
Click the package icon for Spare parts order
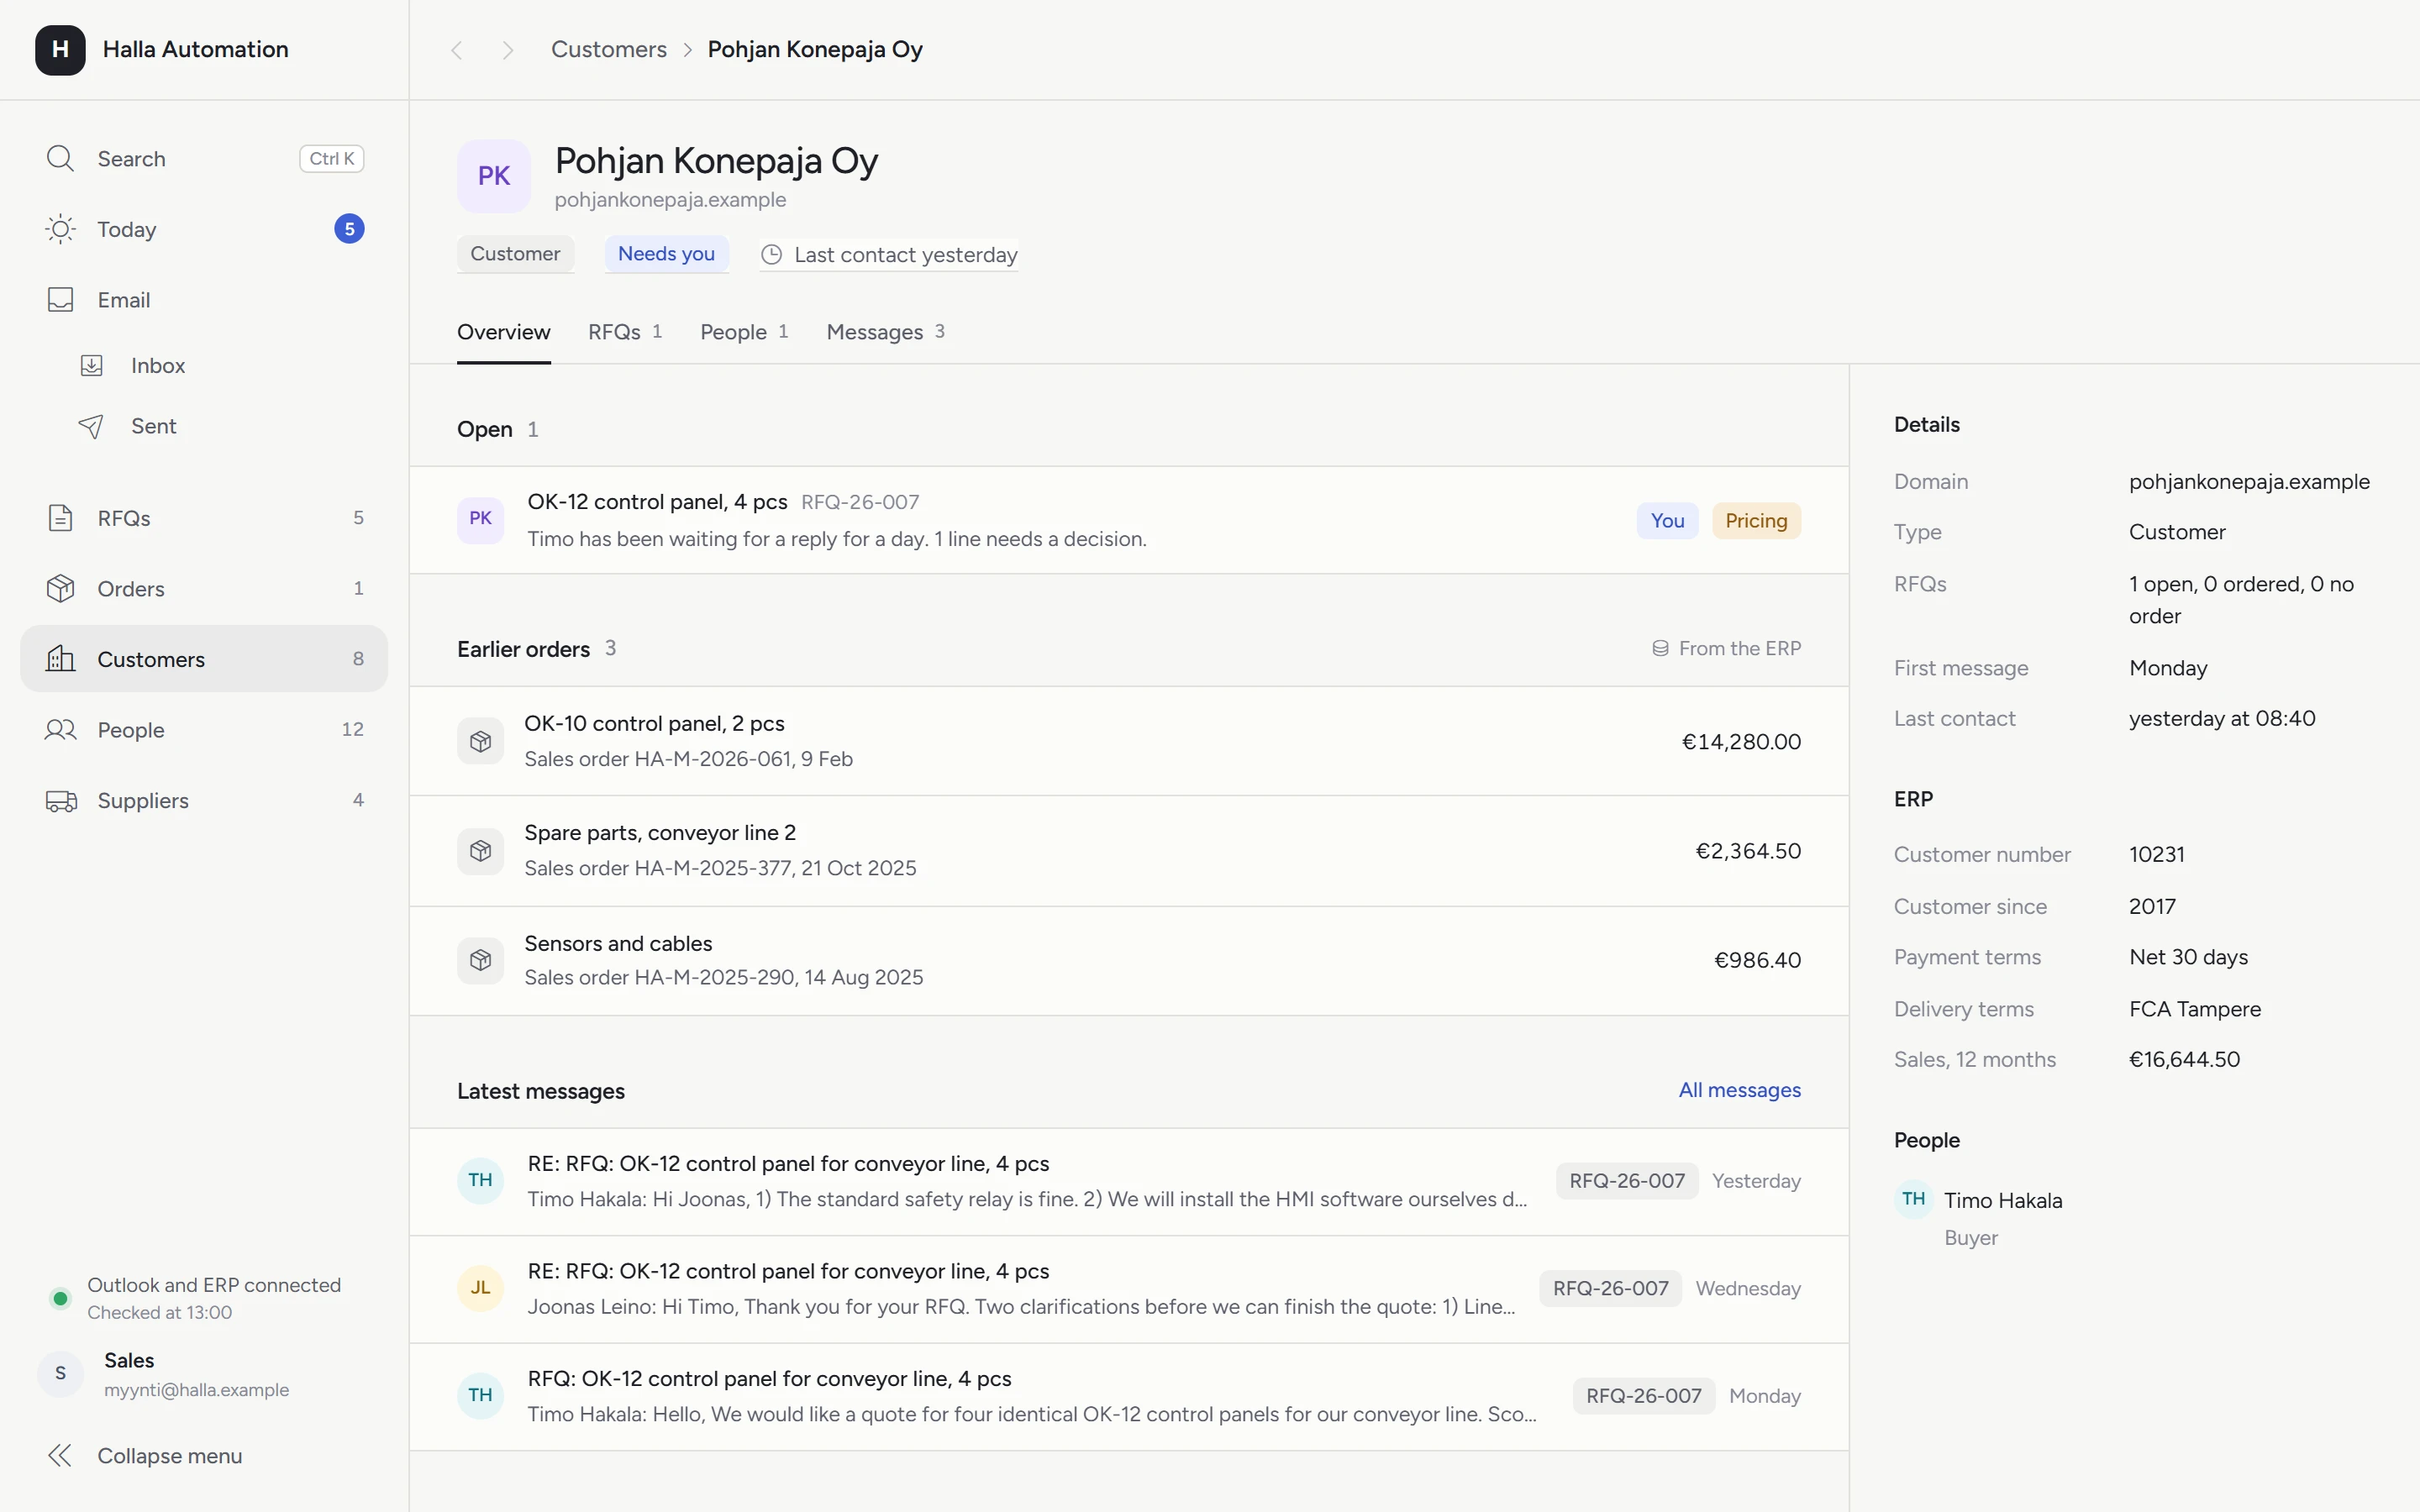coord(481,851)
